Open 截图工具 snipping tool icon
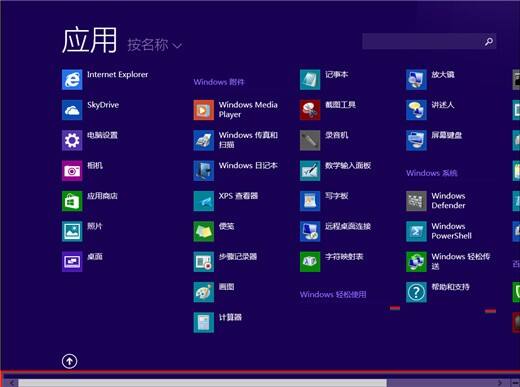 310,110
